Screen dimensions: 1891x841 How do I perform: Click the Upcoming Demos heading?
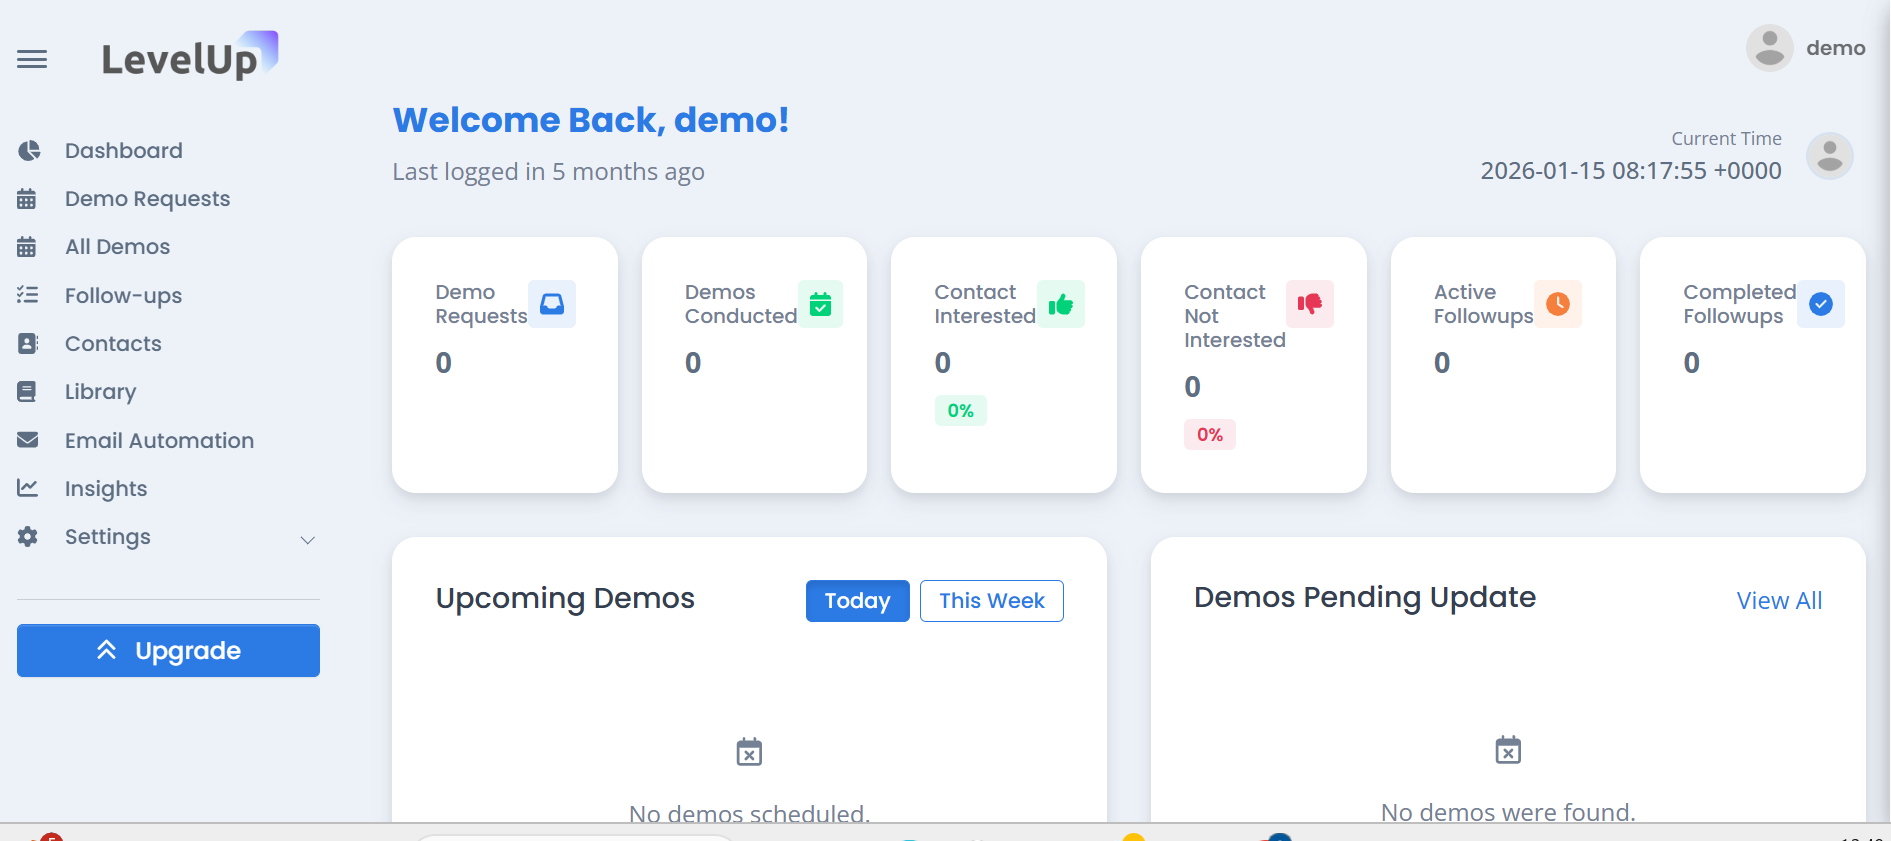pos(565,598)
